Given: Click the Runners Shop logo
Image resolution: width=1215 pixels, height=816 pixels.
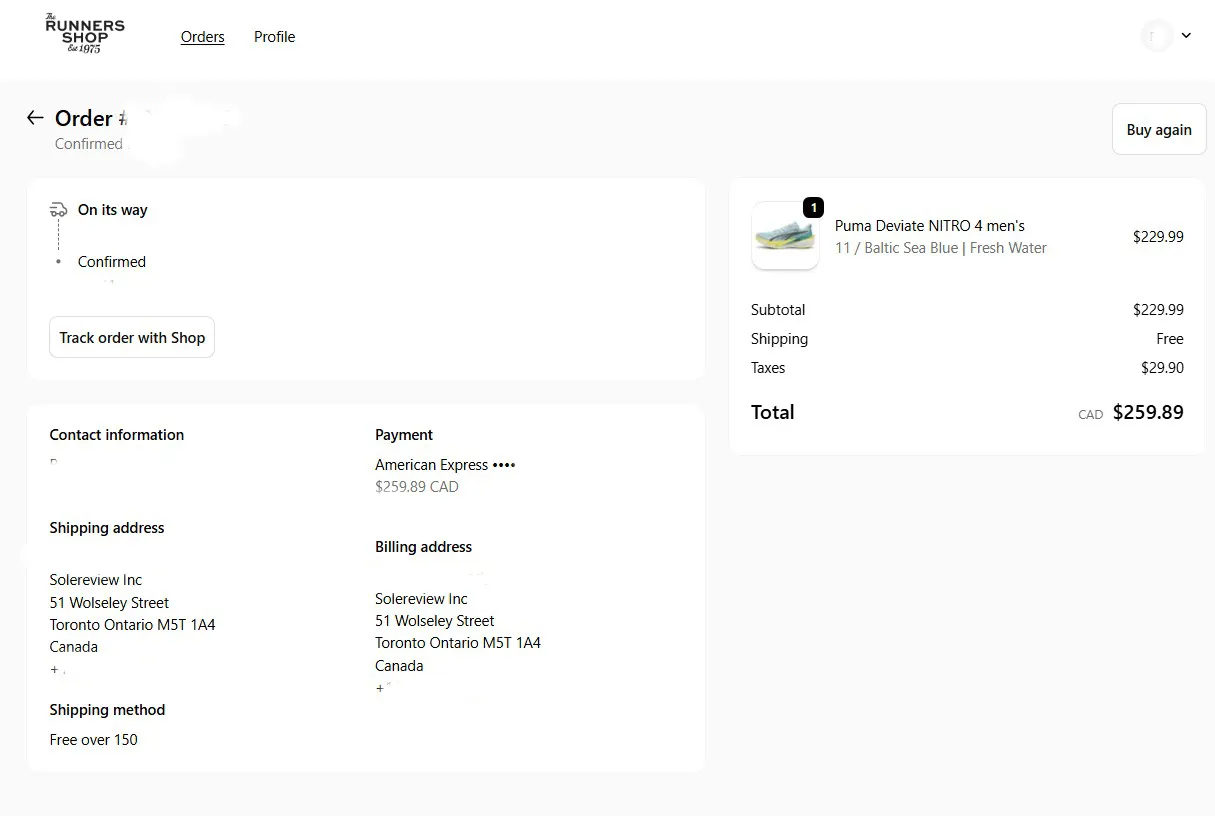Looking at the screenshot, I should tap(85, 34).
